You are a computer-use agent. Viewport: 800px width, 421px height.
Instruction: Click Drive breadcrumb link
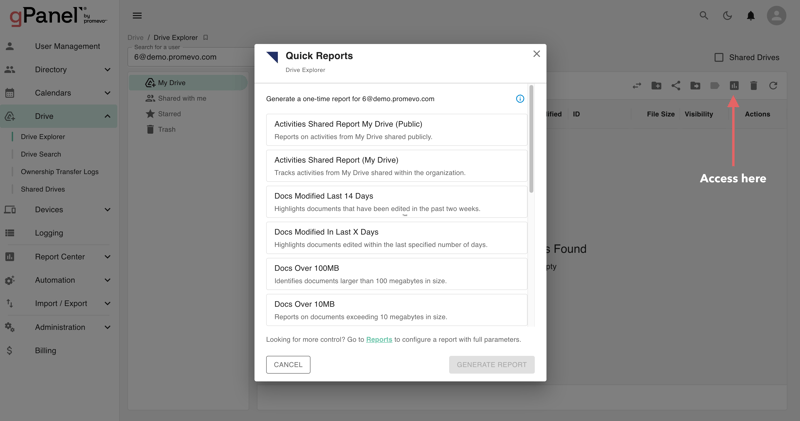(x=135, y=38)
